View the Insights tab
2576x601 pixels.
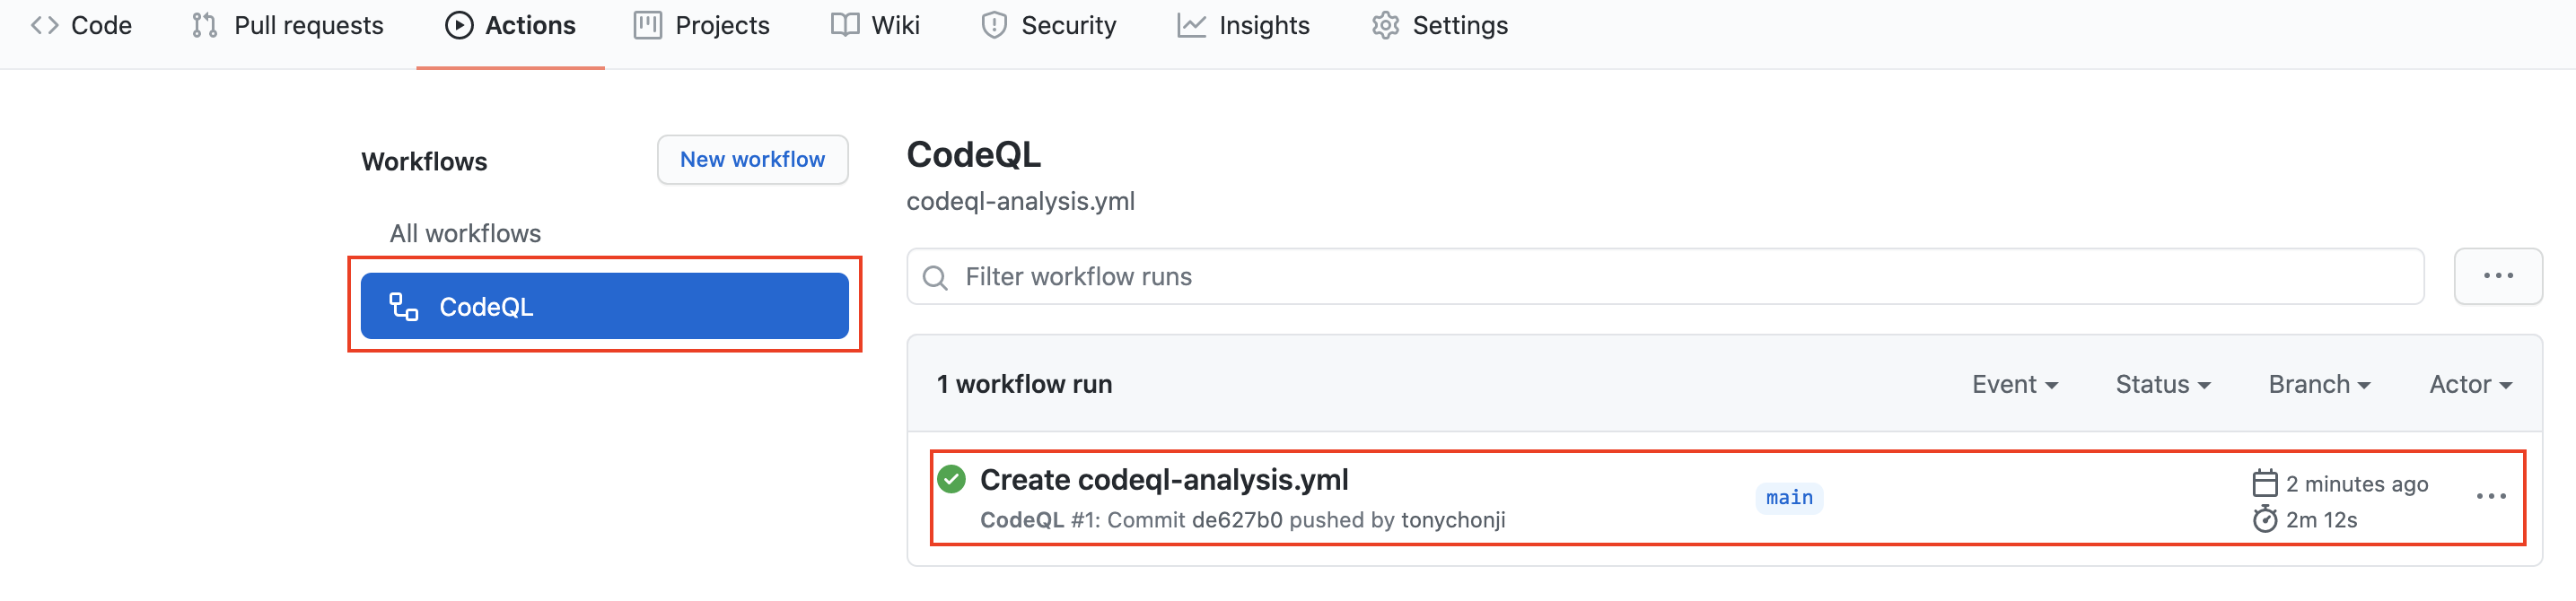tap(1243, 26)
